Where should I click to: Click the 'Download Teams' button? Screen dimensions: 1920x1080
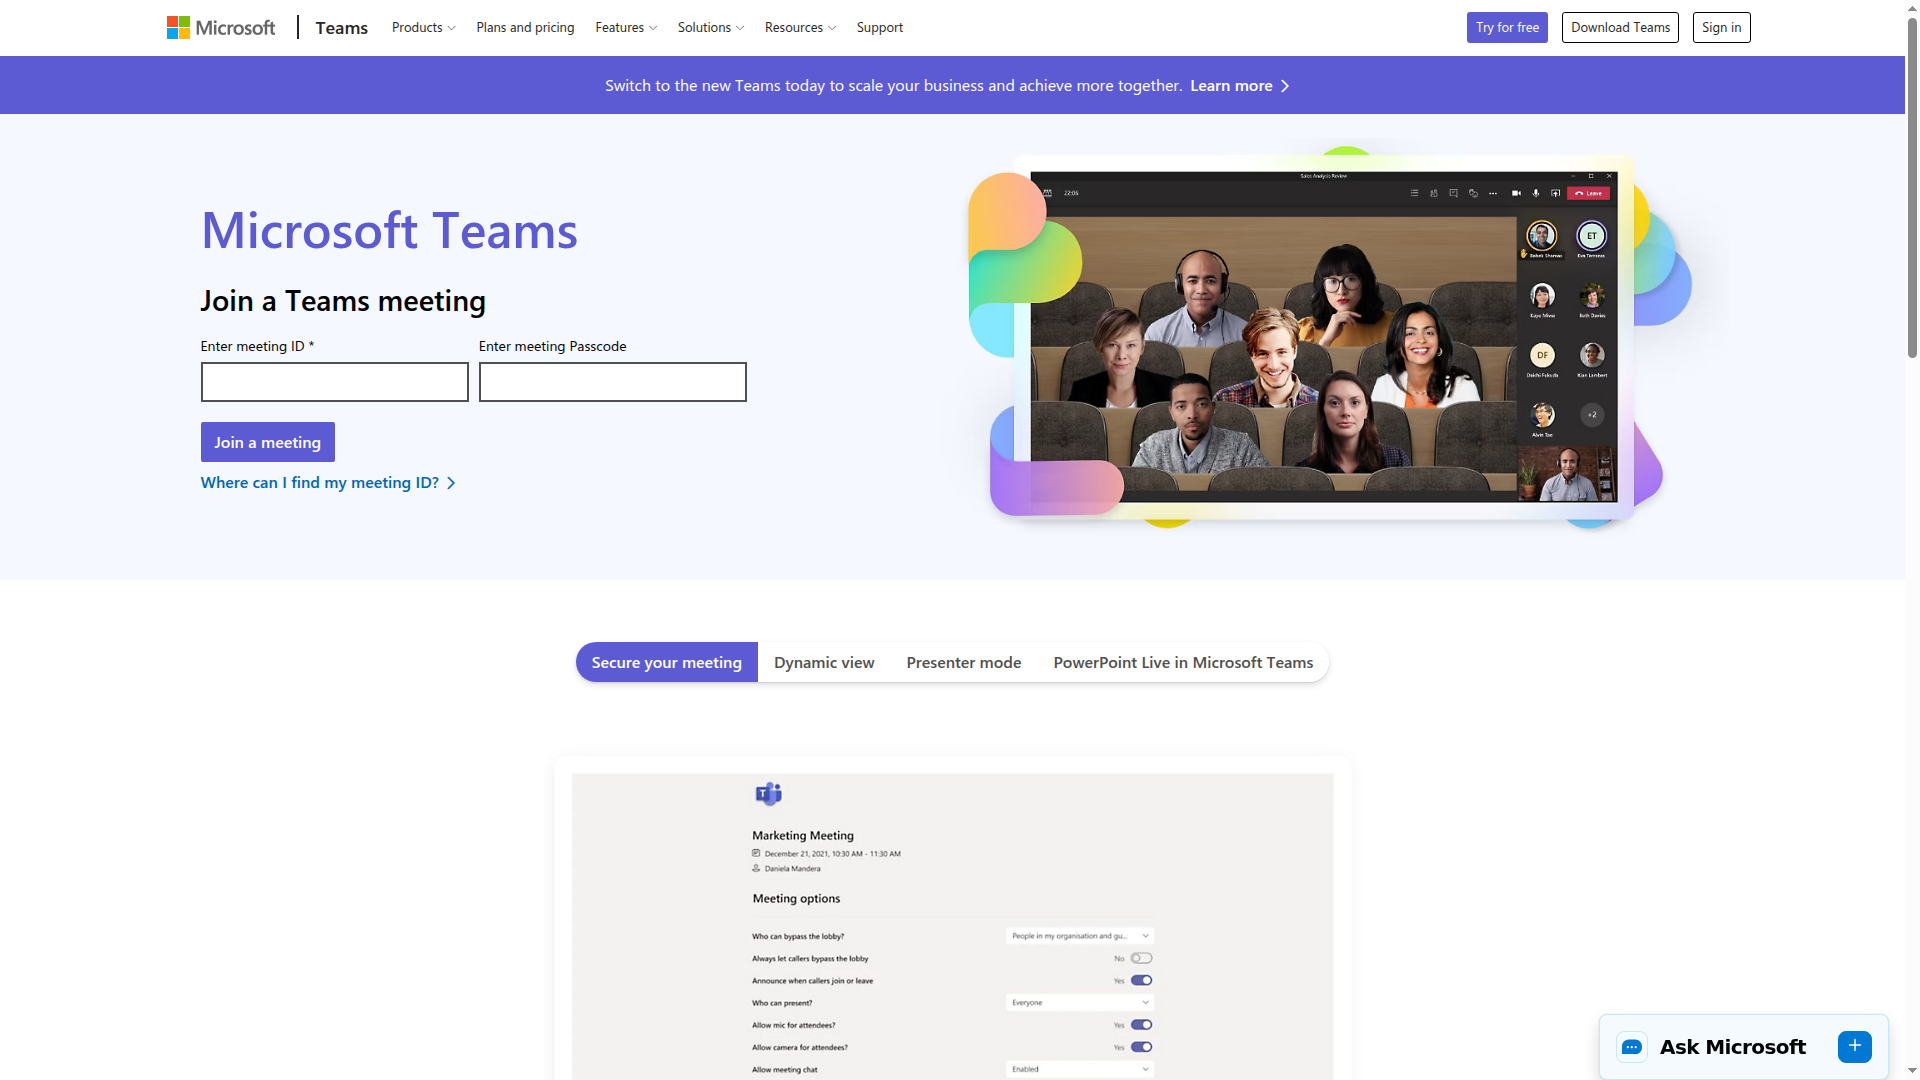(x=1620, y=28)
